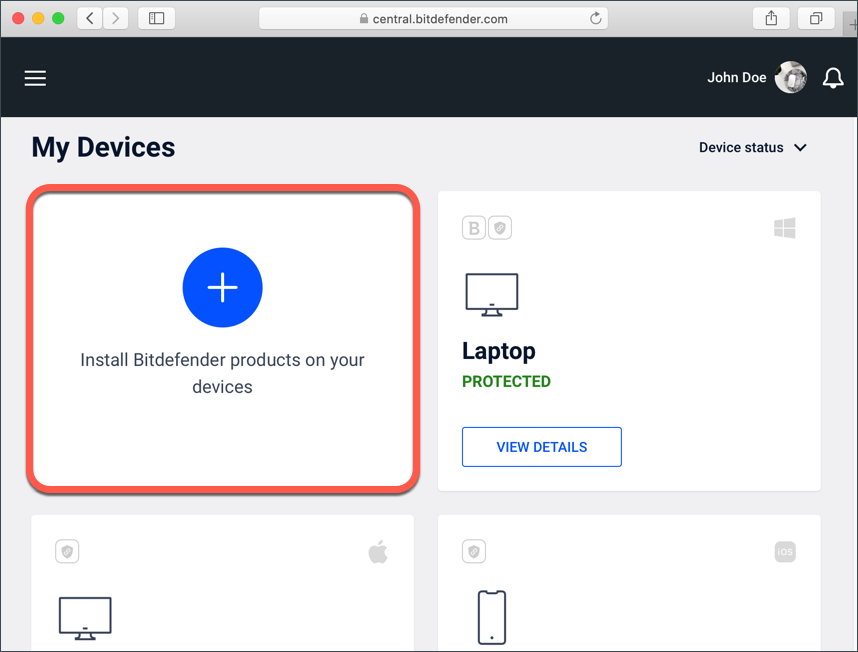Image resolution: width=858 pixels, height=652 pixels.
Task: Go forward with Safari's forward arrow
Action: pyautogui.click(x=115, y=19)
